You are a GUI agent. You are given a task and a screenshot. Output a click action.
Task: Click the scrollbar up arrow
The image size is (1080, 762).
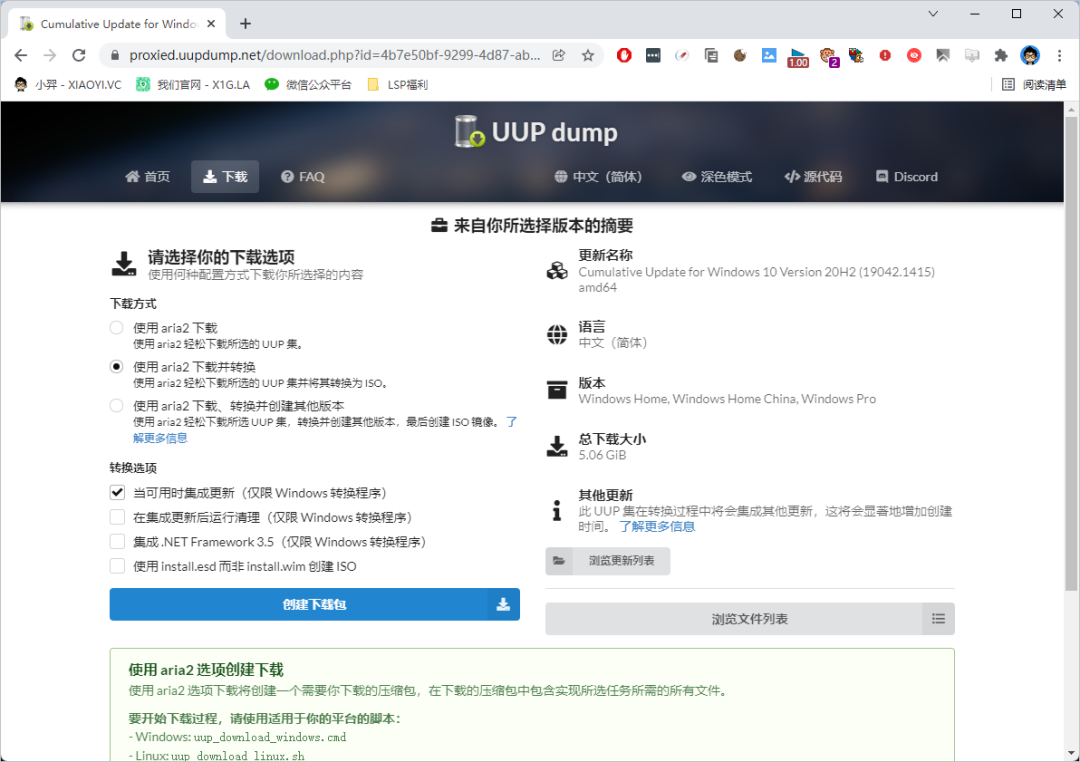coord(1072,110)
